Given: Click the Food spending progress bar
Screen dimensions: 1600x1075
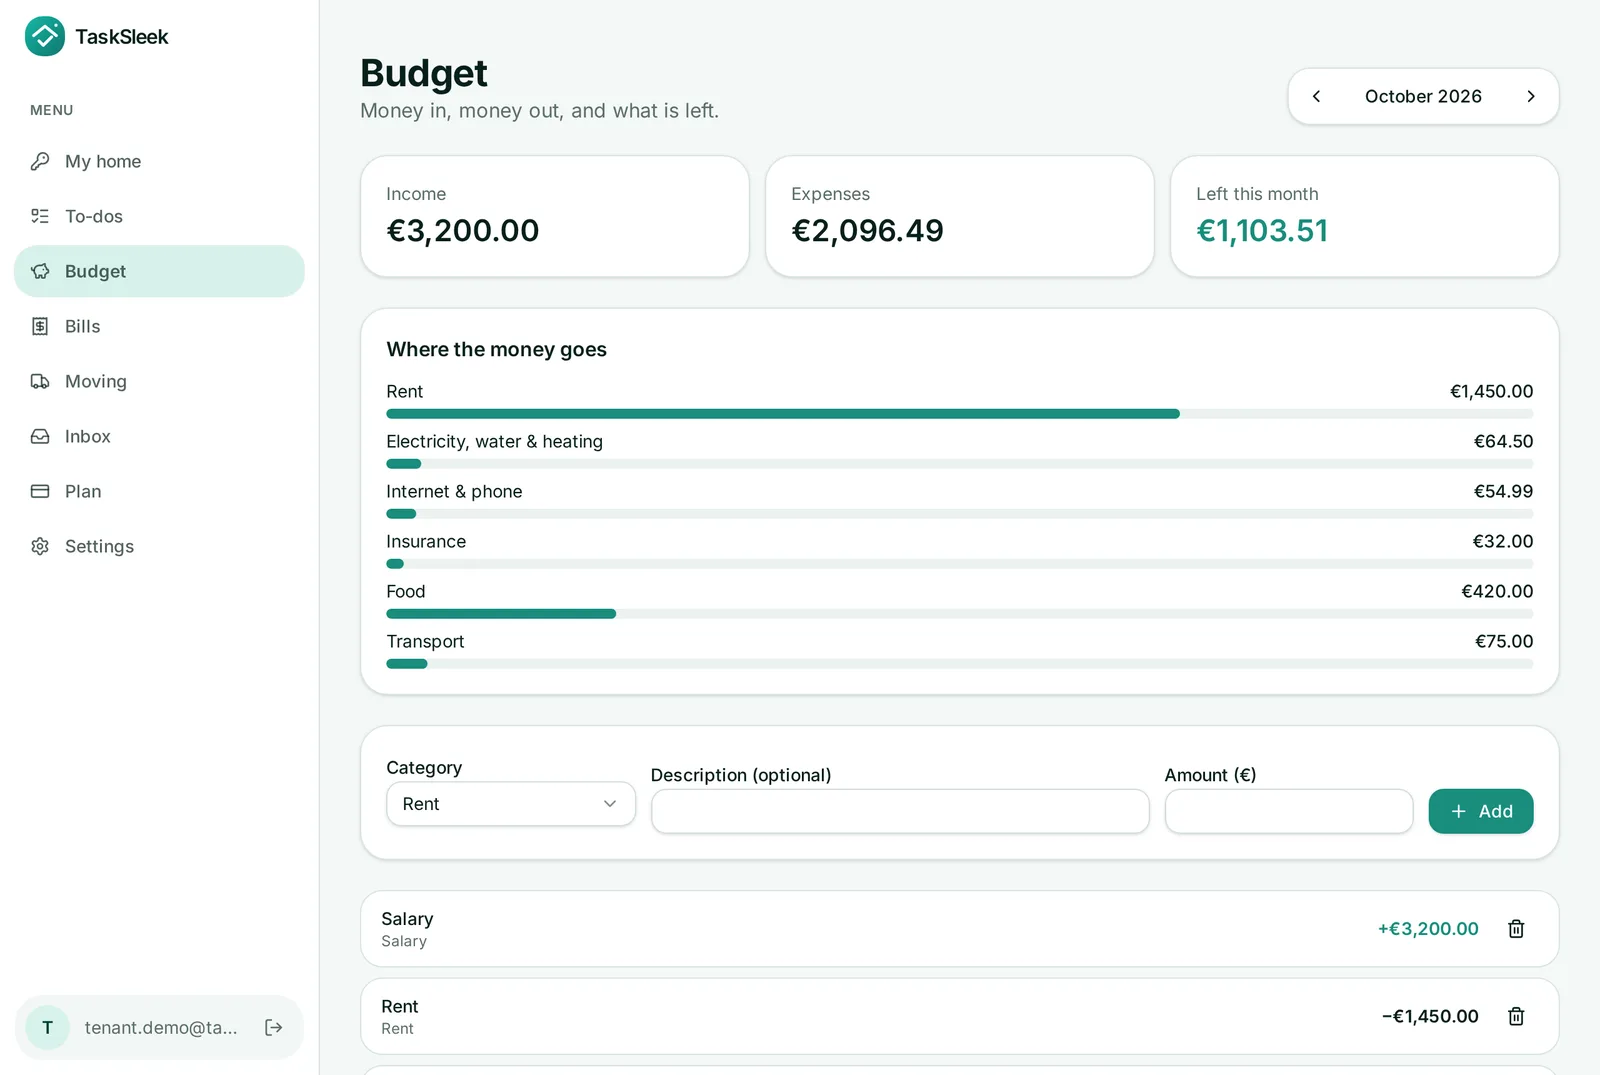Looking at the screenshot, I should pyautogui.click(x=960, y=614).
